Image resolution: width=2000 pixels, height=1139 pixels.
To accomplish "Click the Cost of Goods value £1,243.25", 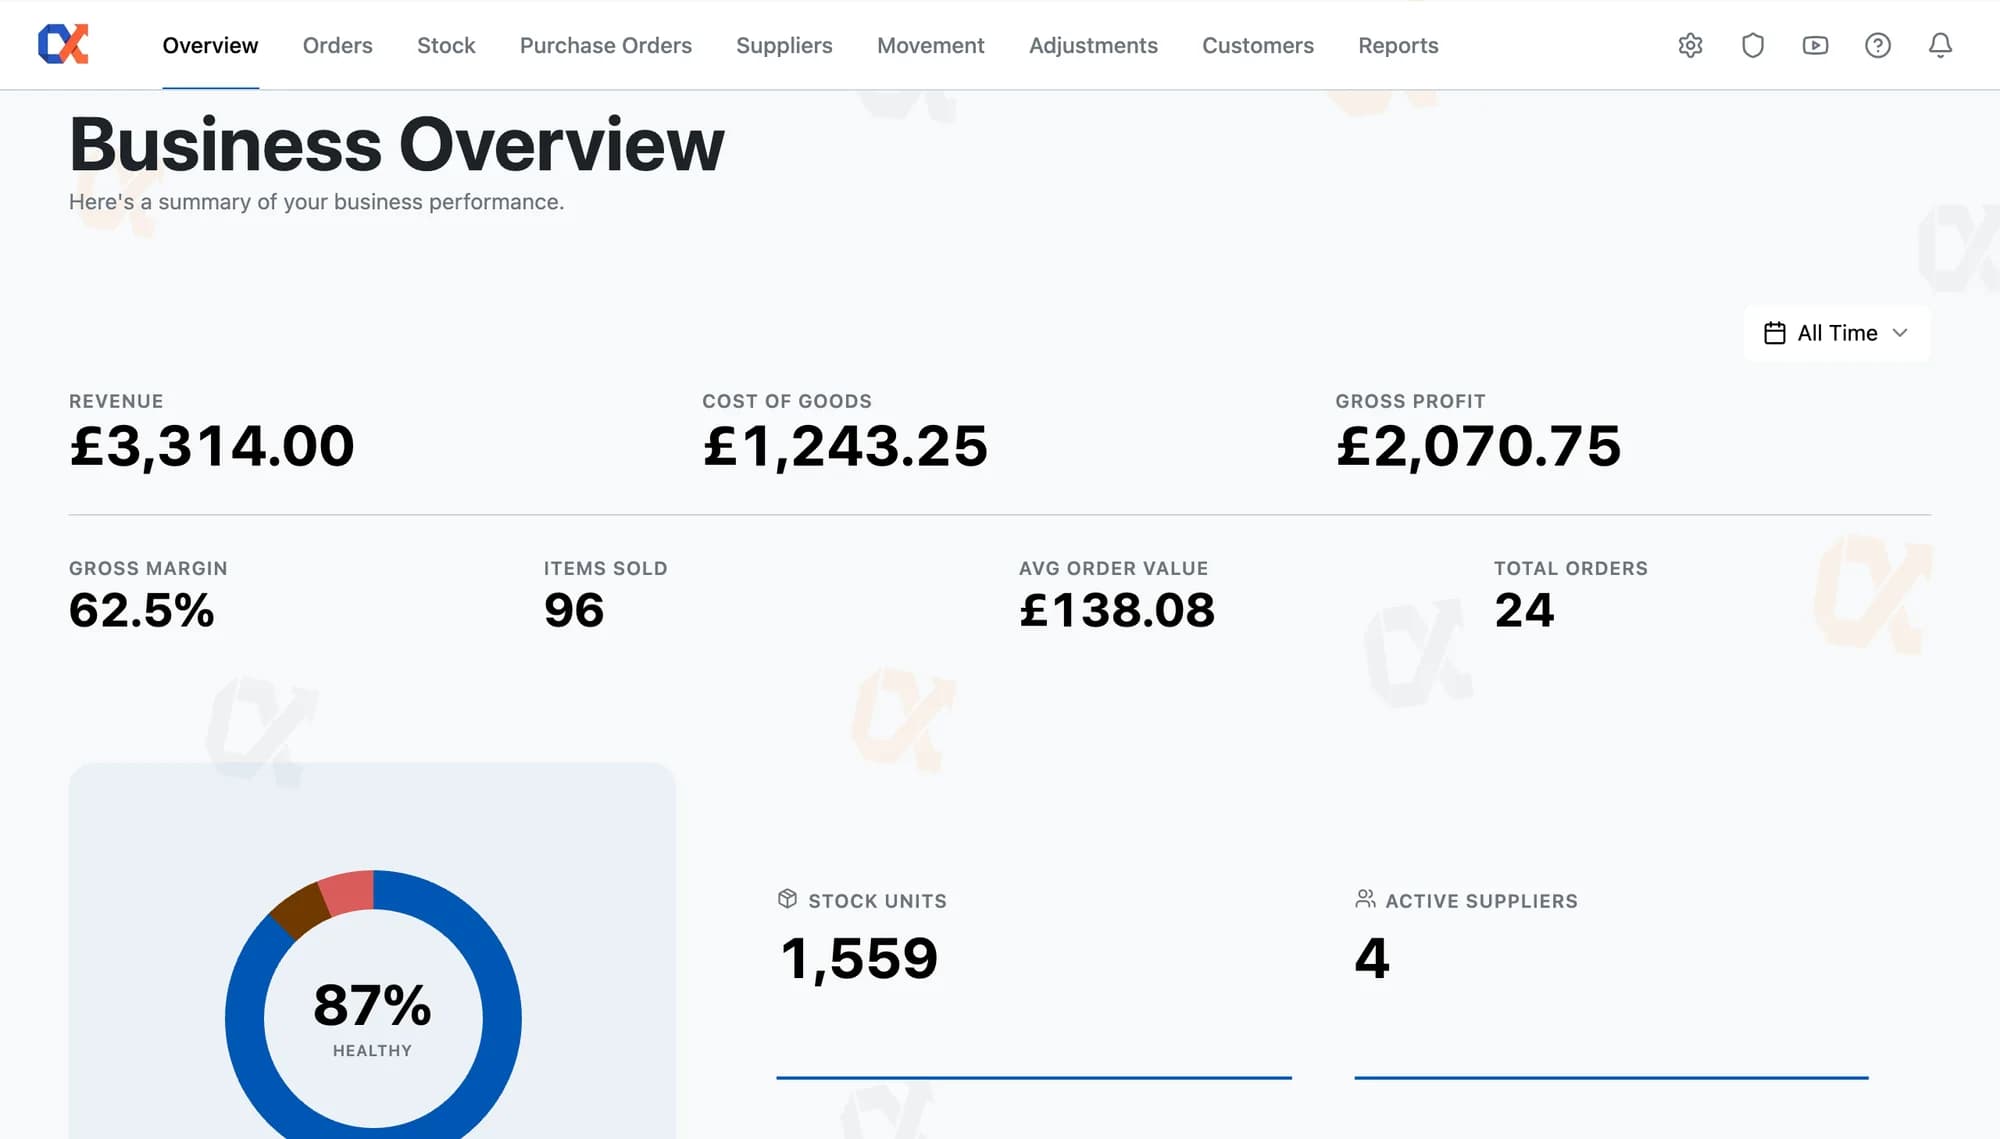I will click(x=845, y=446).
